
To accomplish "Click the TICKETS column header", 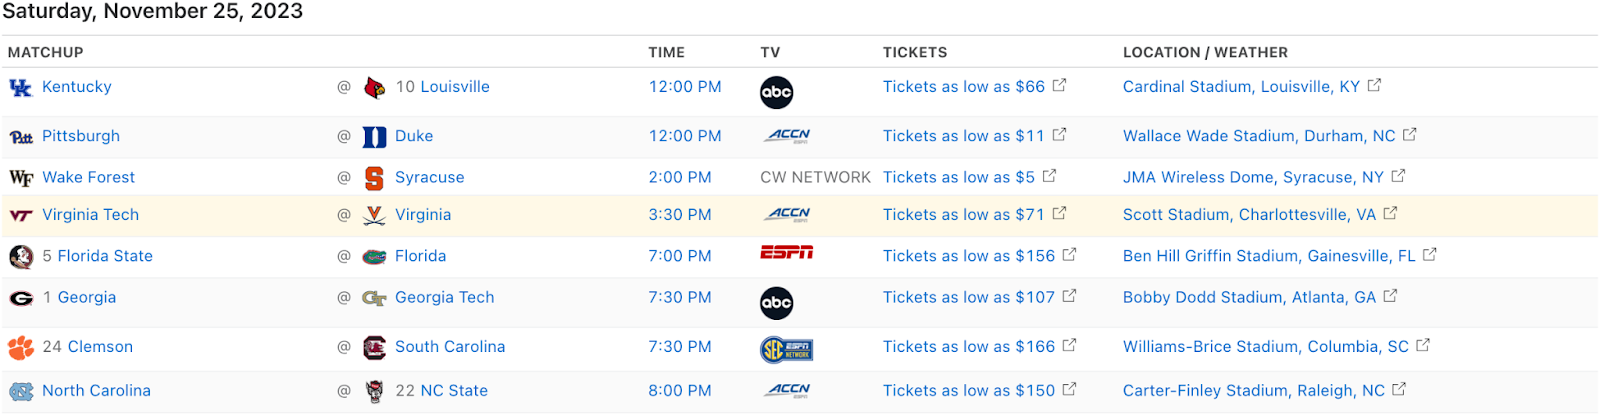I will tap(915, 52).
